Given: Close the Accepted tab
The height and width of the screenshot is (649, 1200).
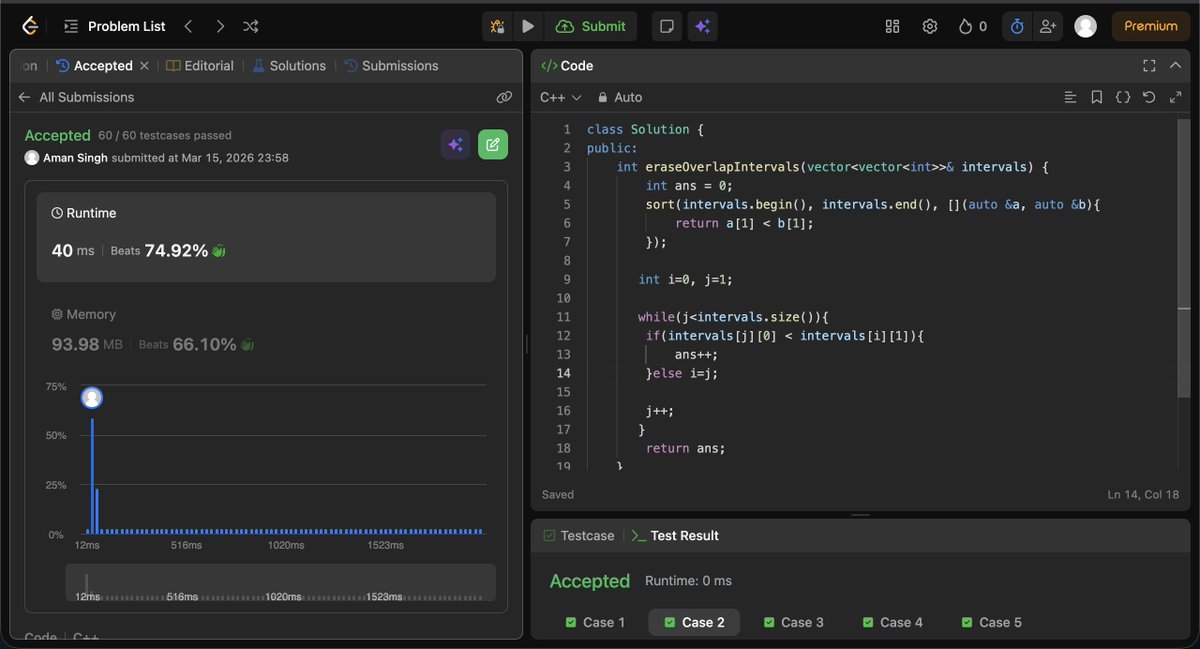Looking at the screenshot, I should pyautogui.click(x=144, y=66).
